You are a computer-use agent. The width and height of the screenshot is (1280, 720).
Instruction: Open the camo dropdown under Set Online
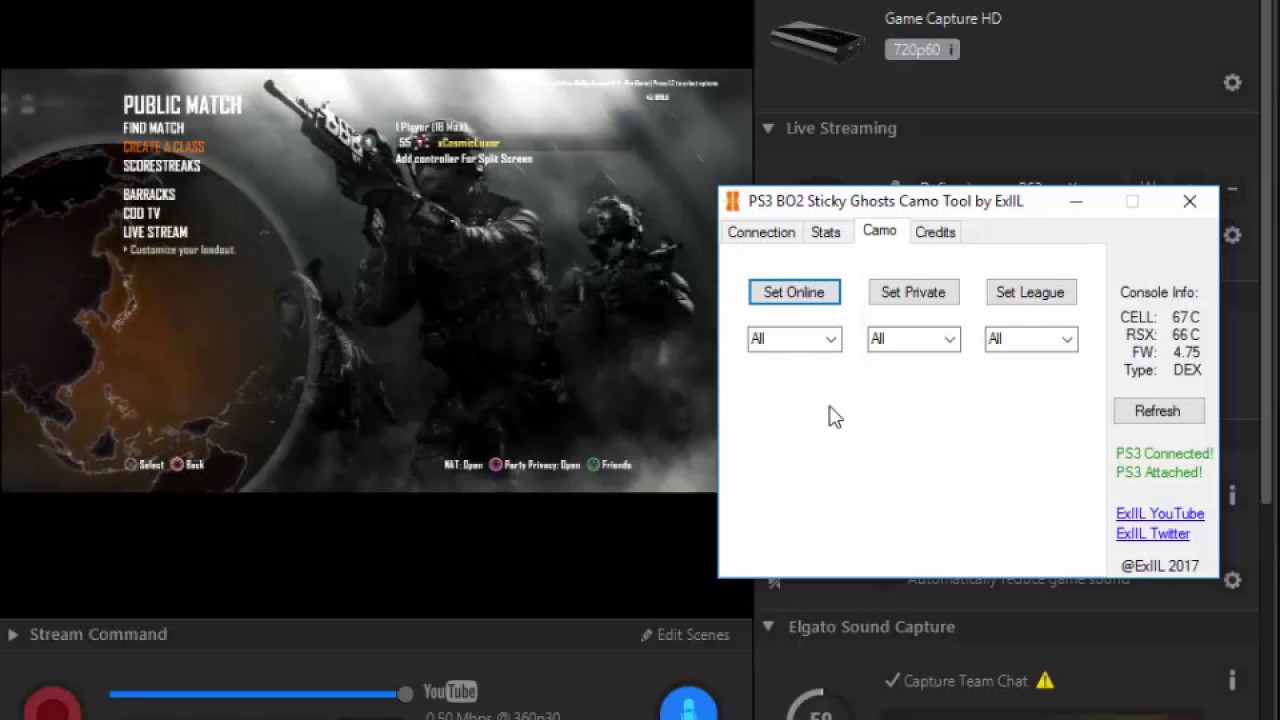click(x=794, y=339)
